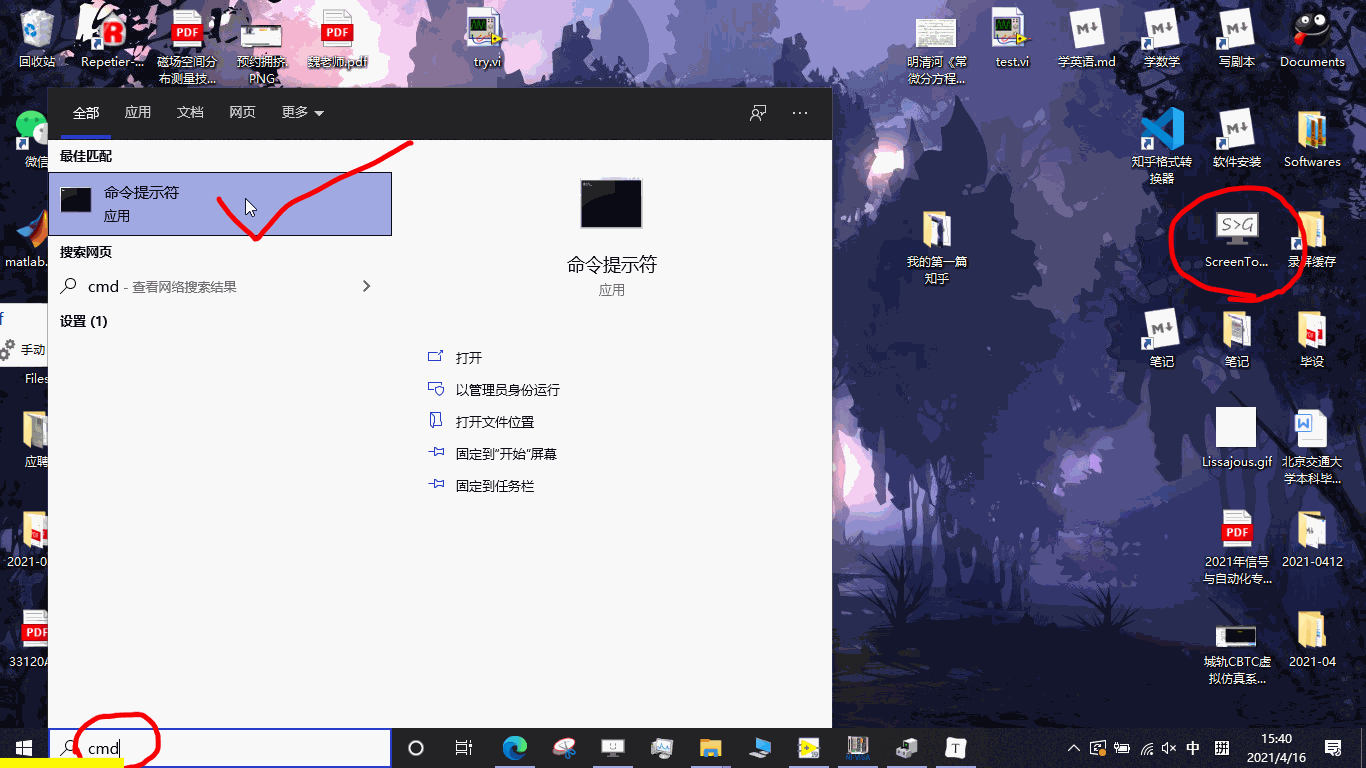Expand the 更多 search filter dropdown

(300, 112)
